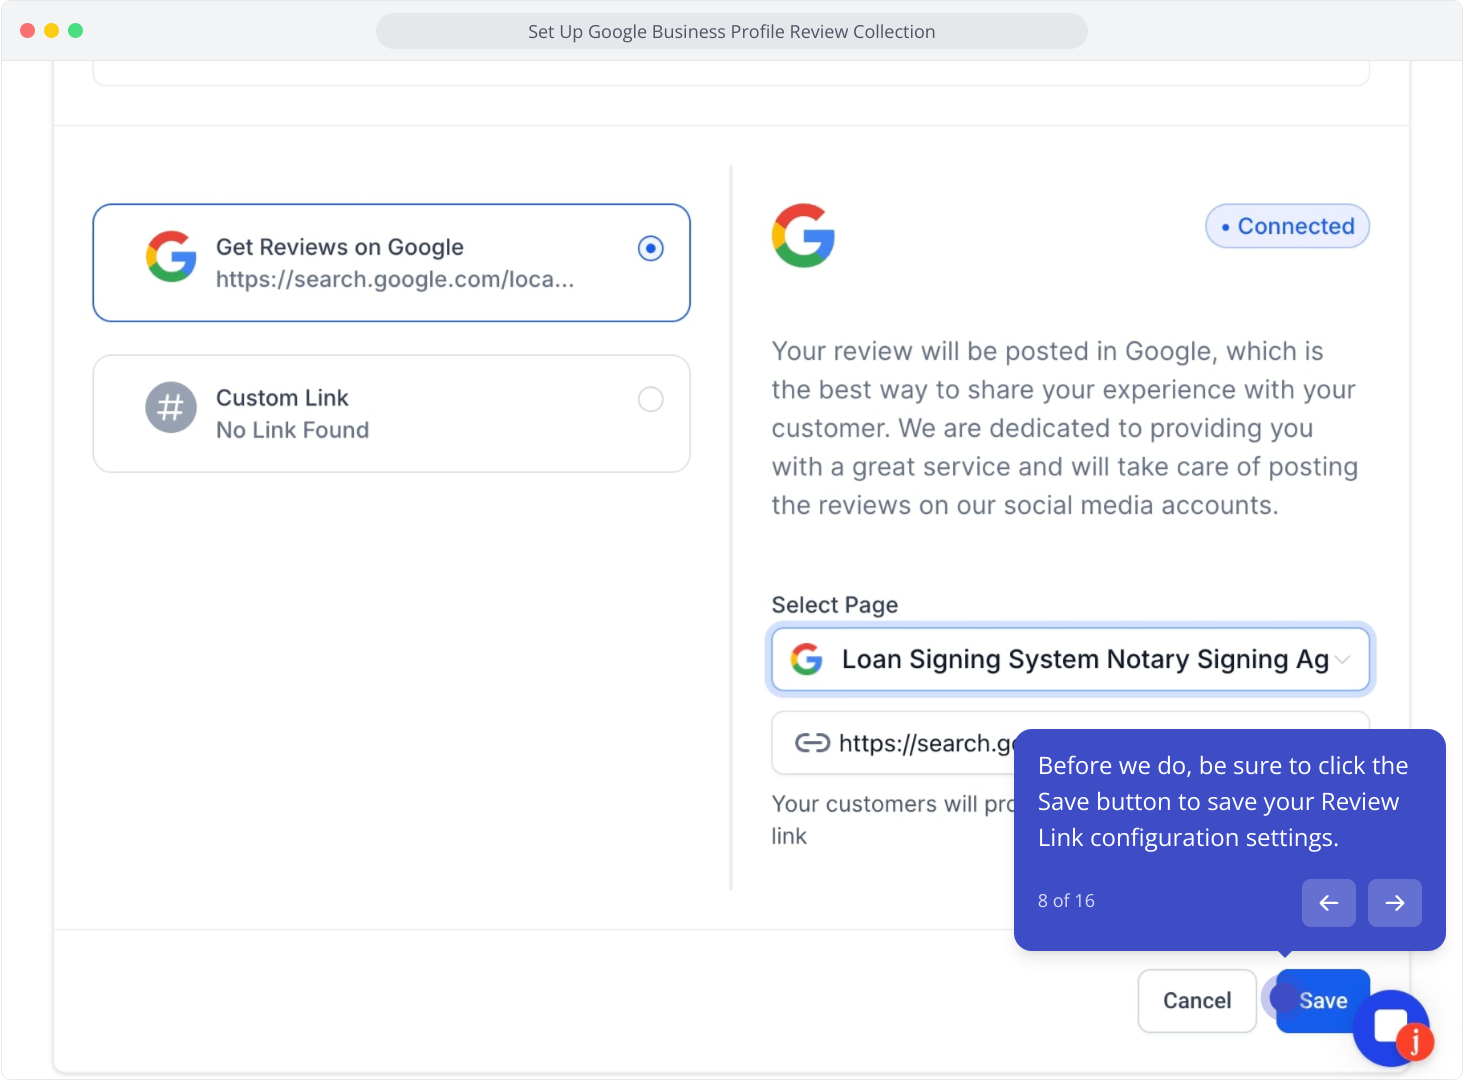Click the red macOS close window button

(27, 31)
